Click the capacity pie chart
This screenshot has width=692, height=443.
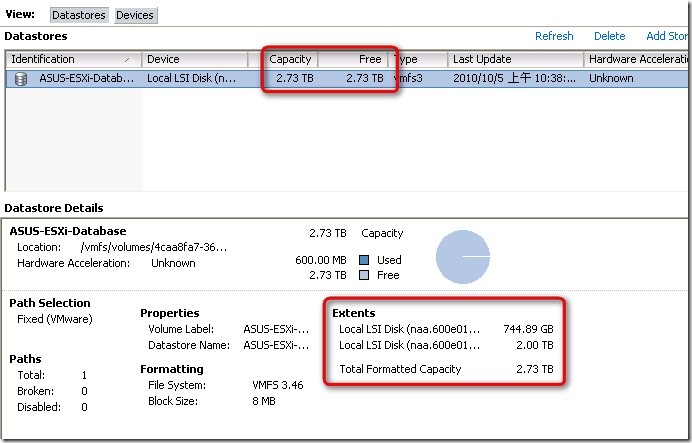tap(463, 256)
